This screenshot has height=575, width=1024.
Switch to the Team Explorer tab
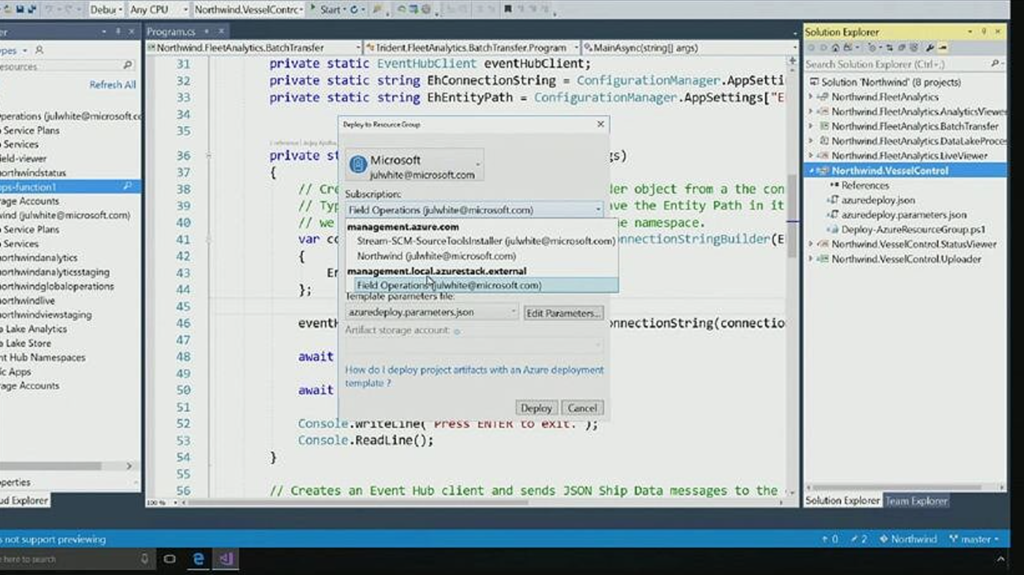[915, 500]
